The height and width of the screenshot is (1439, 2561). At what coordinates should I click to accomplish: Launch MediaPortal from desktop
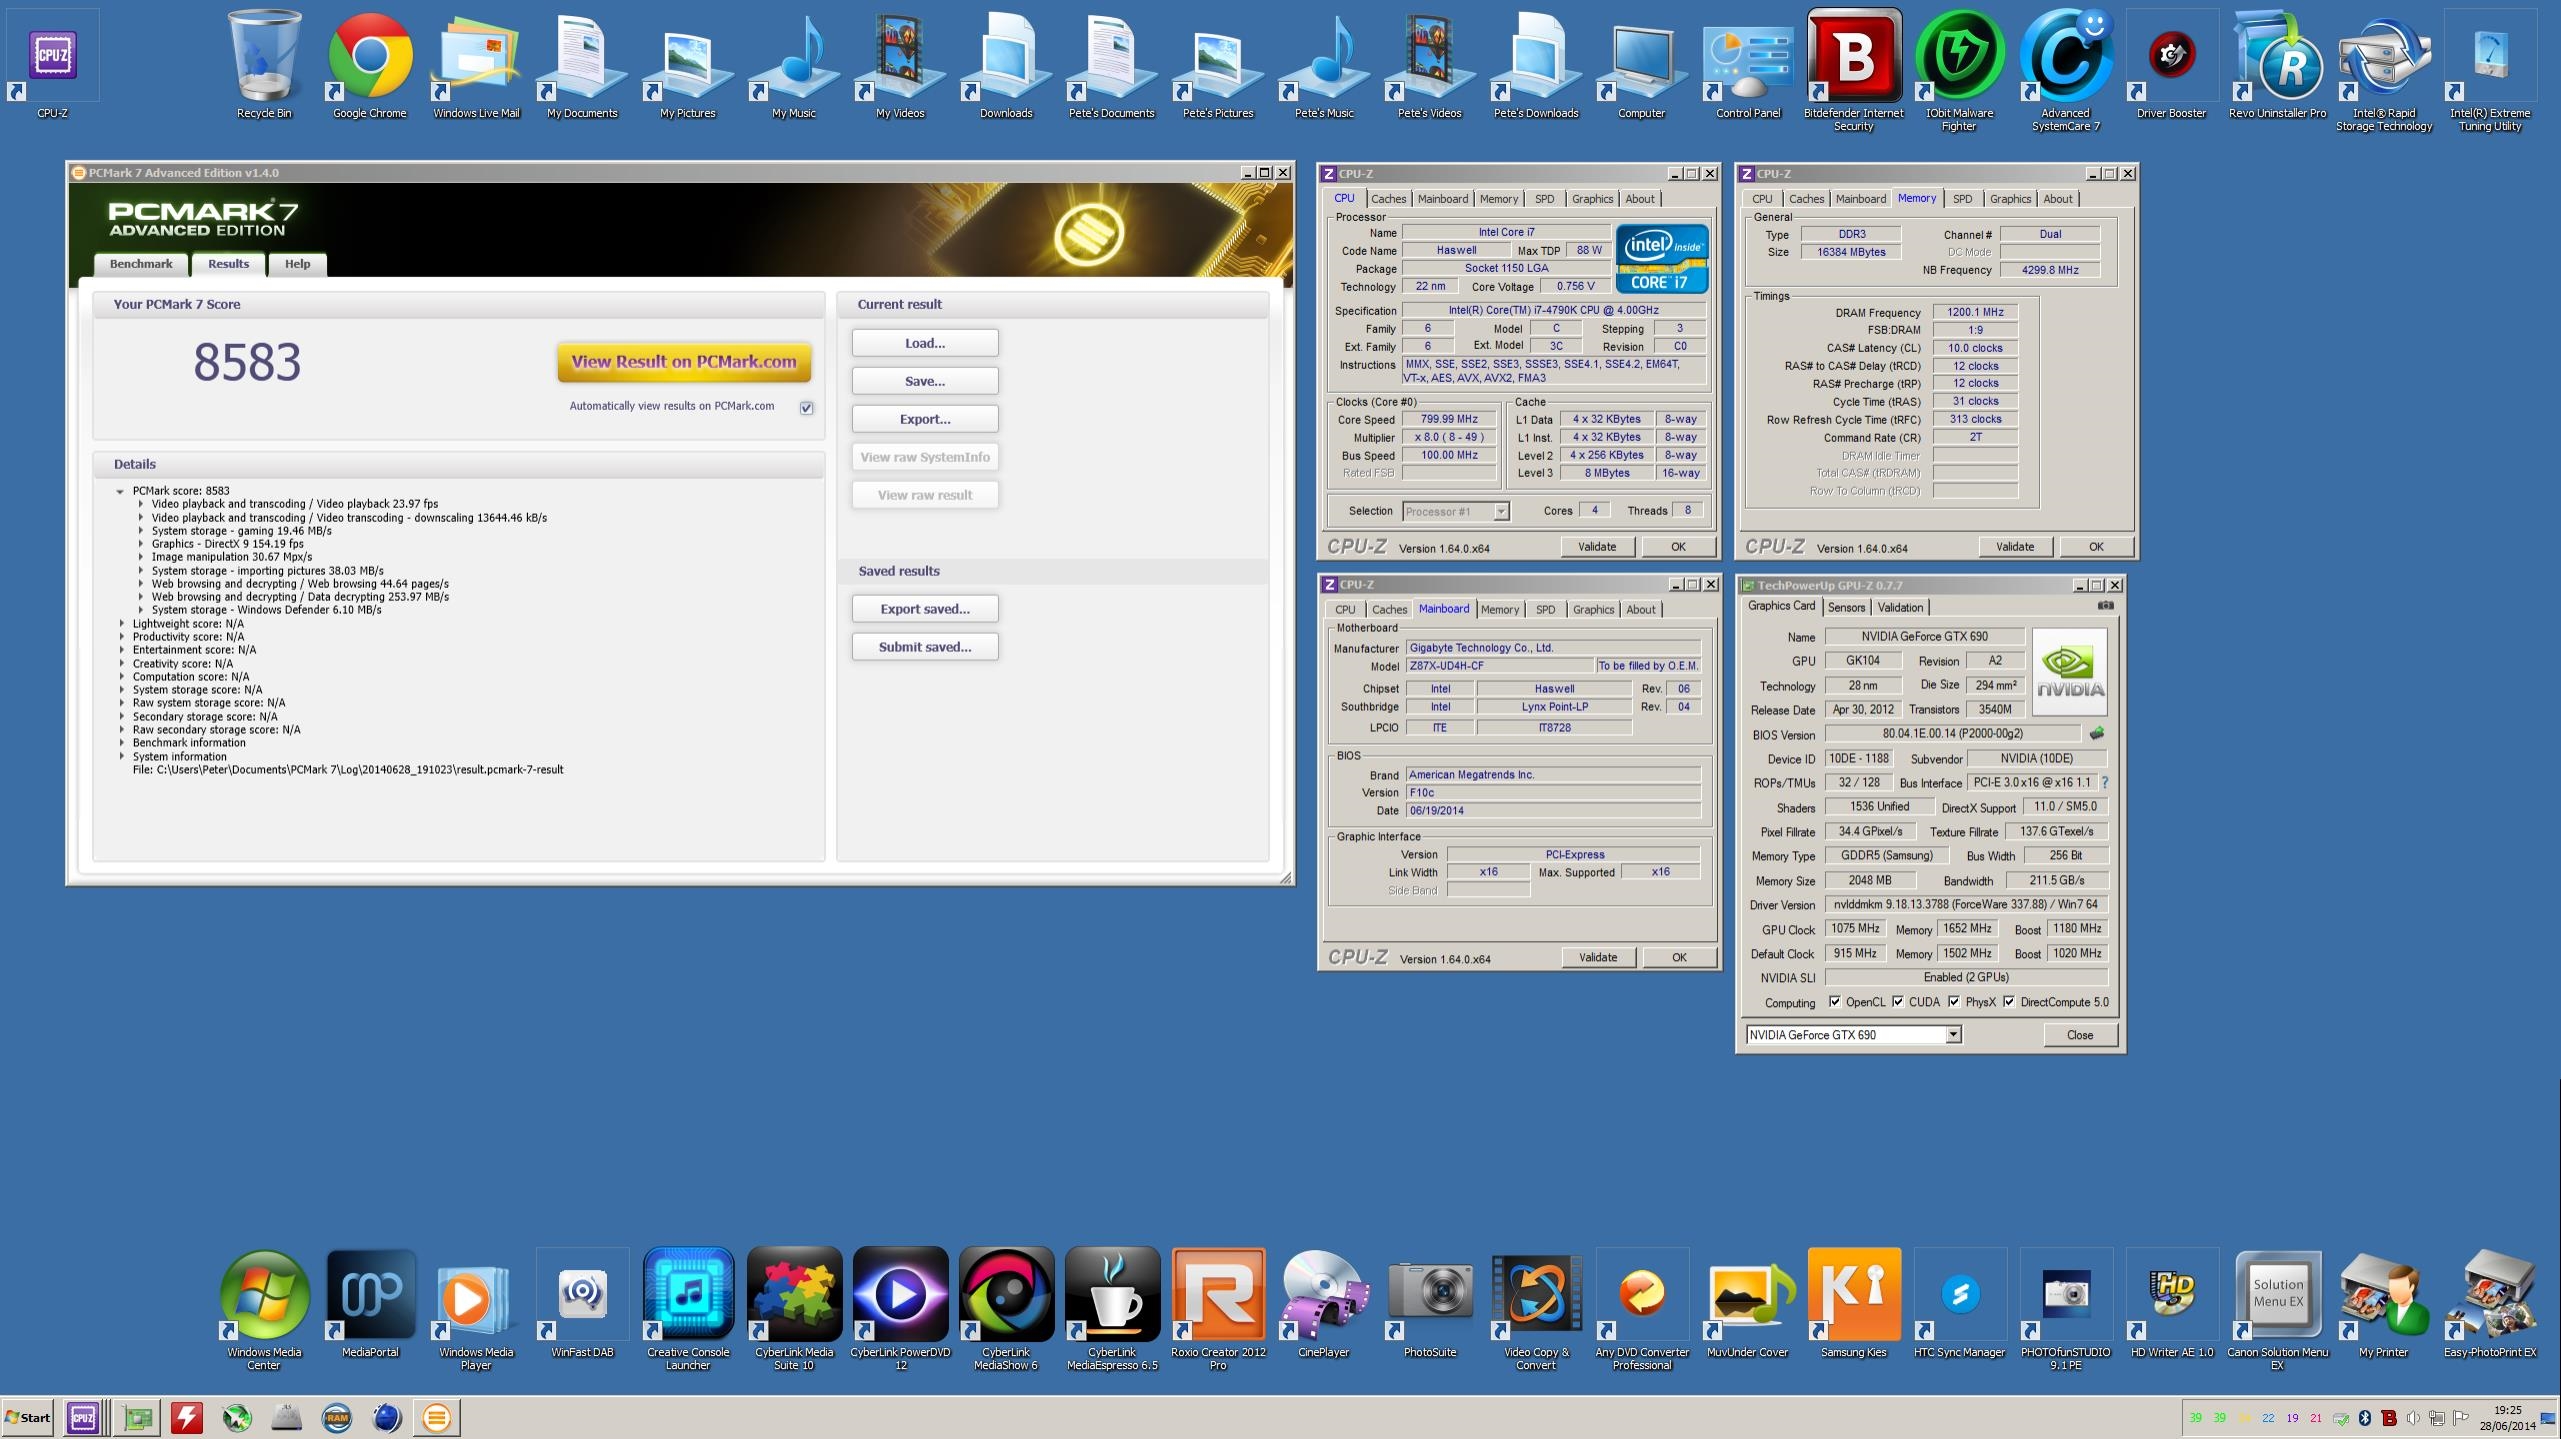370,1303
